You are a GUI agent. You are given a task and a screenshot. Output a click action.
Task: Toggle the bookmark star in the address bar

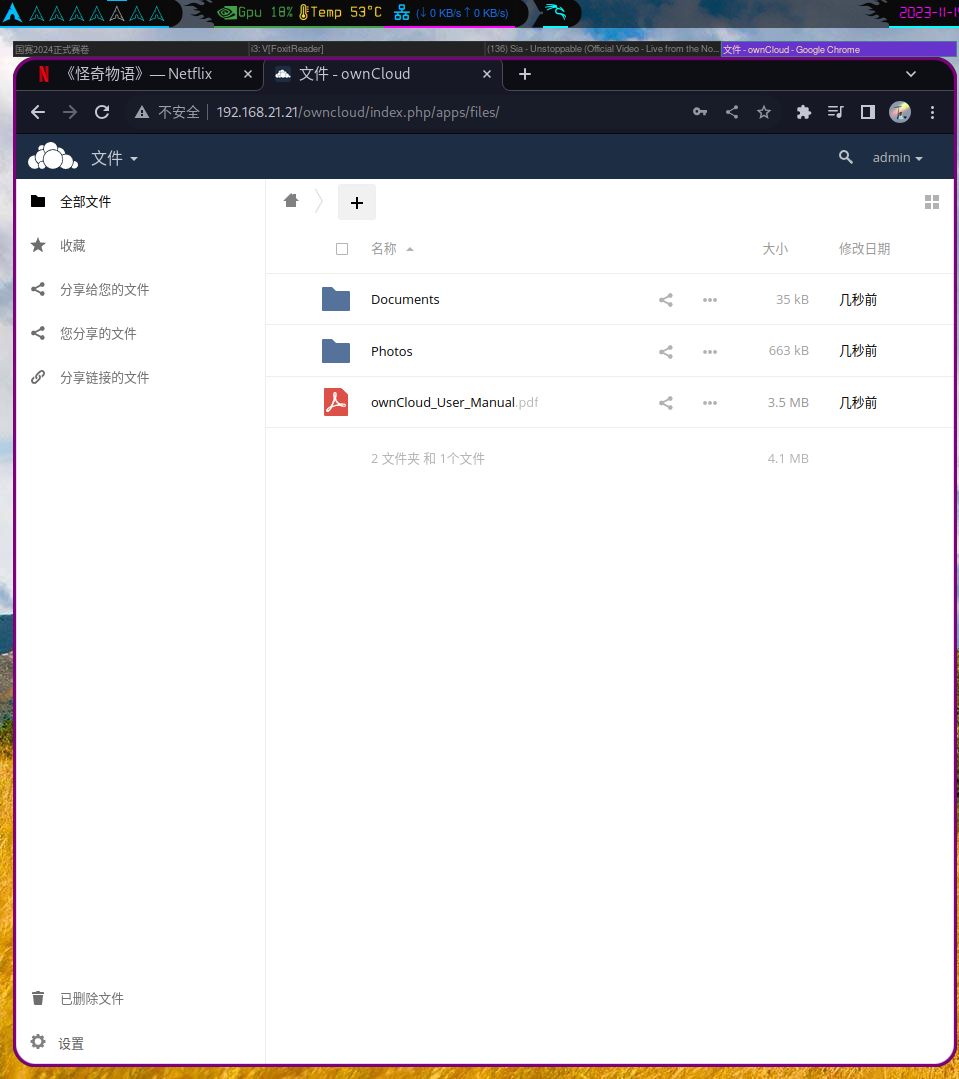764,112
